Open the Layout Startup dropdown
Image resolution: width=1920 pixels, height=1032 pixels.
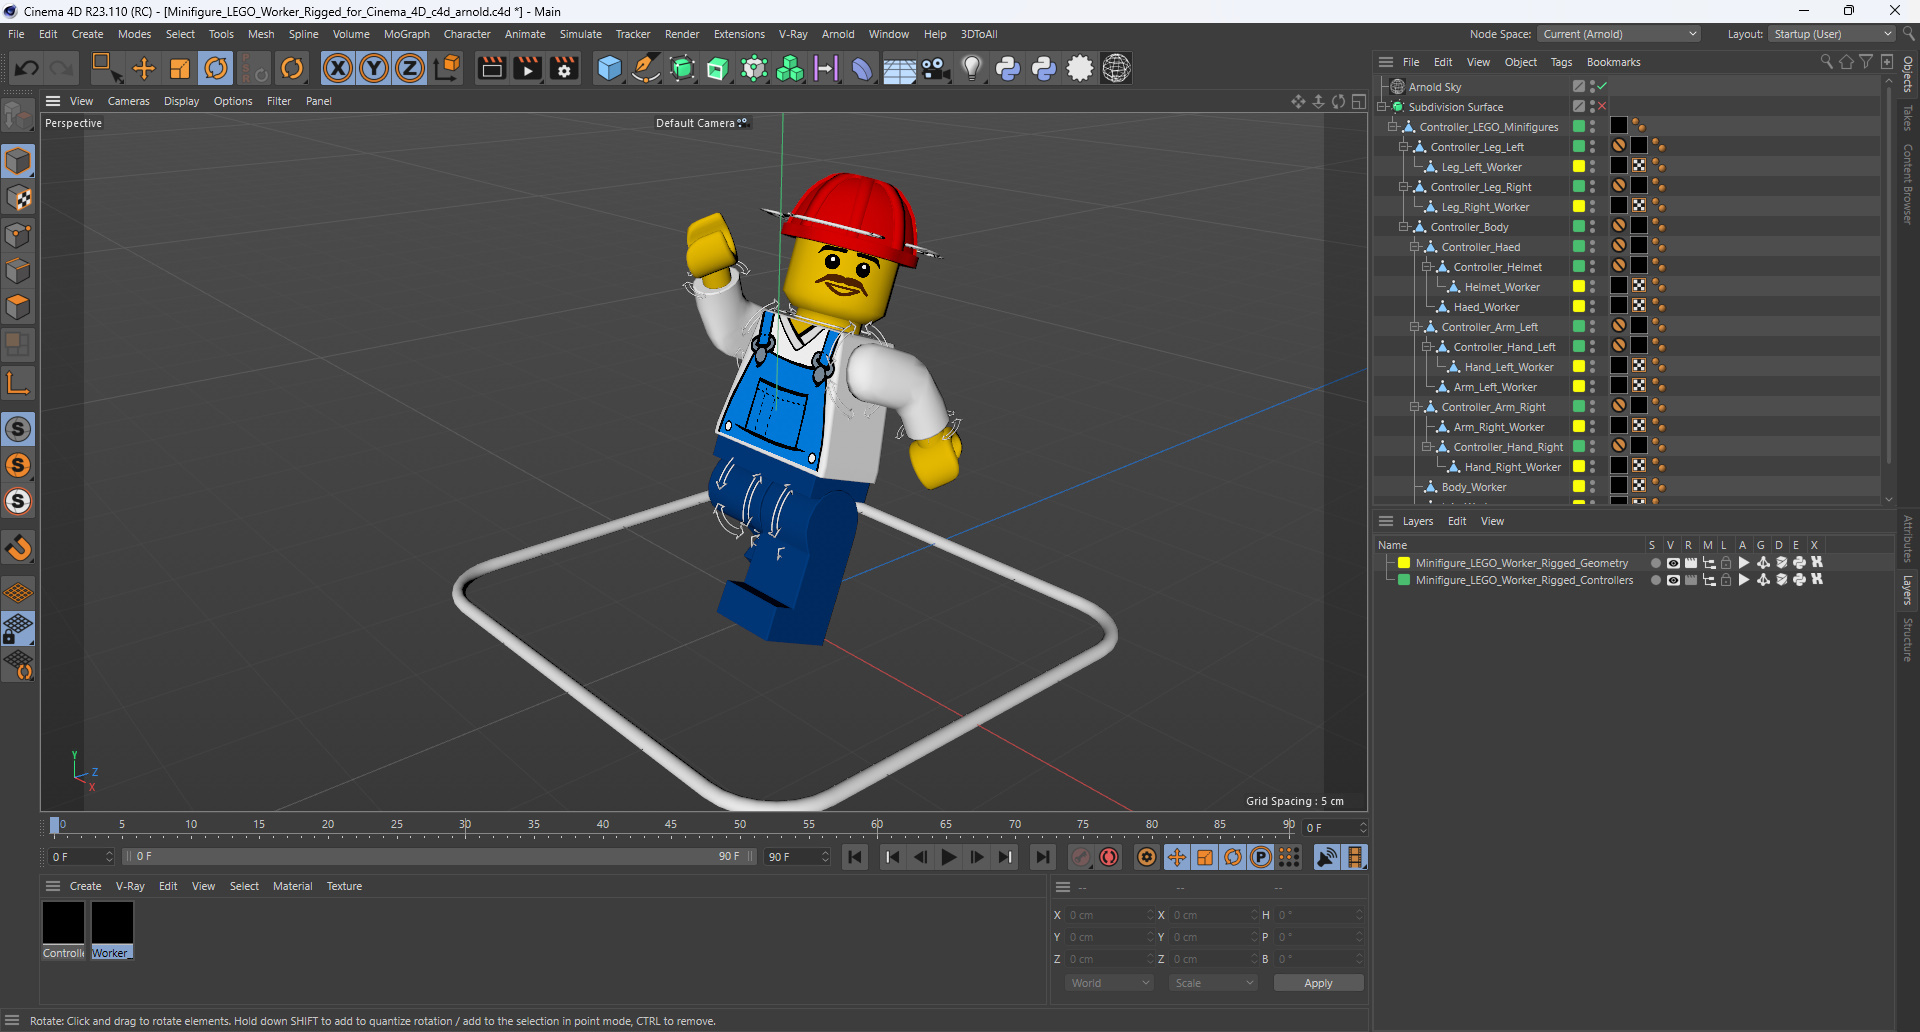coord(1832,34)
